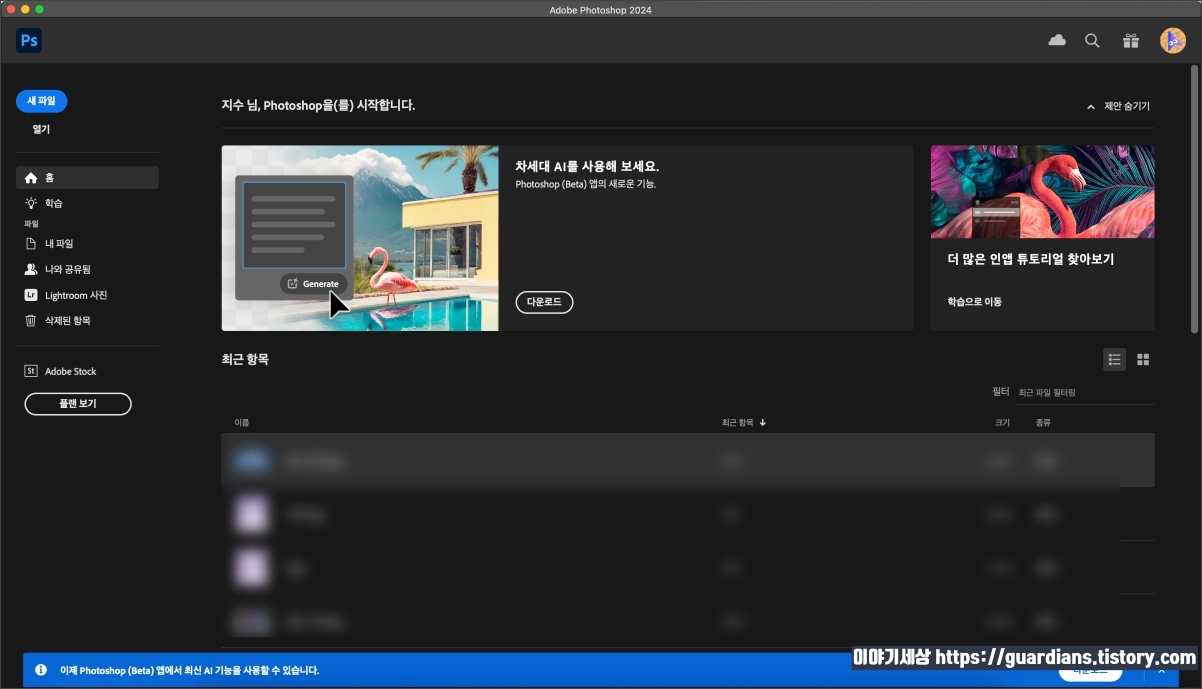The height and width of the screenshot is (689, 1202).
Task: Click the home house icon
Action: tap(31, 178)
